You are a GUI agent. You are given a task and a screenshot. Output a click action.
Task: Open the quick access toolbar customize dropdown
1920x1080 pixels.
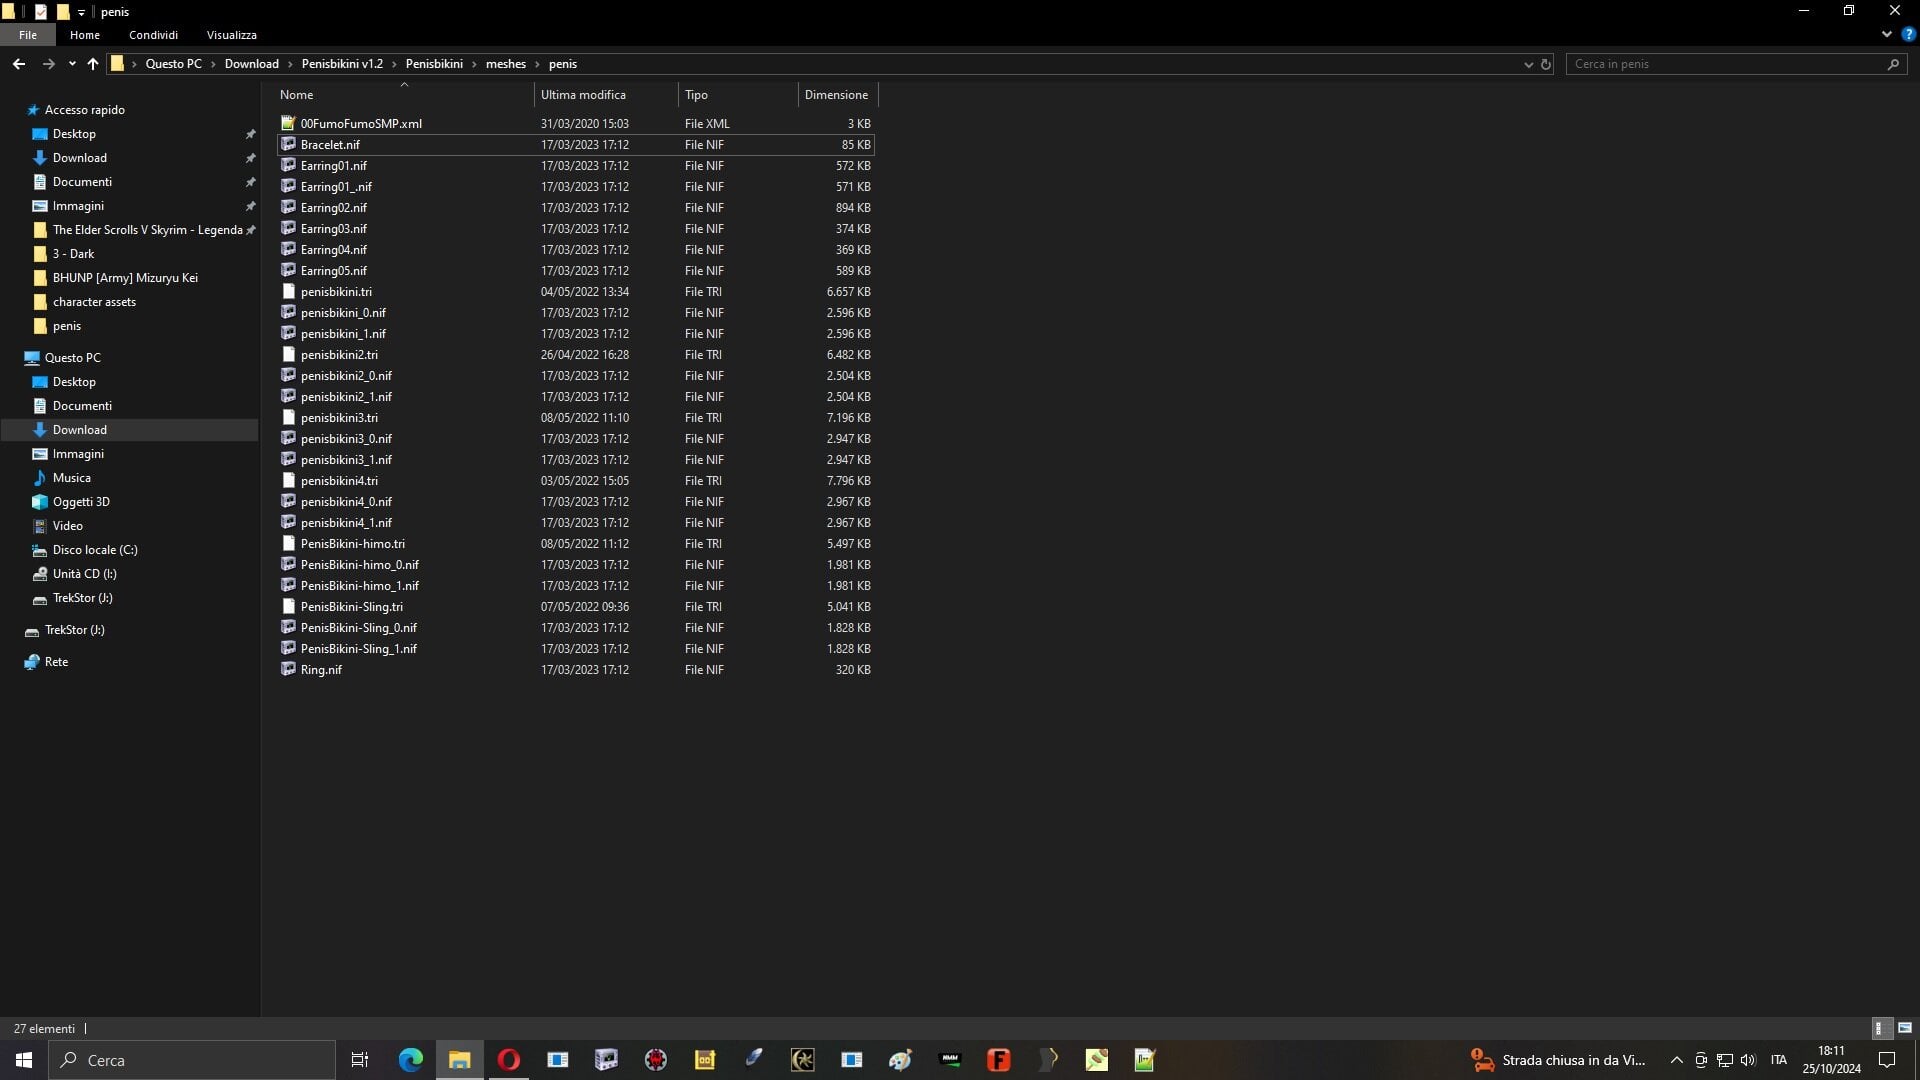click(x=81, y=12)
